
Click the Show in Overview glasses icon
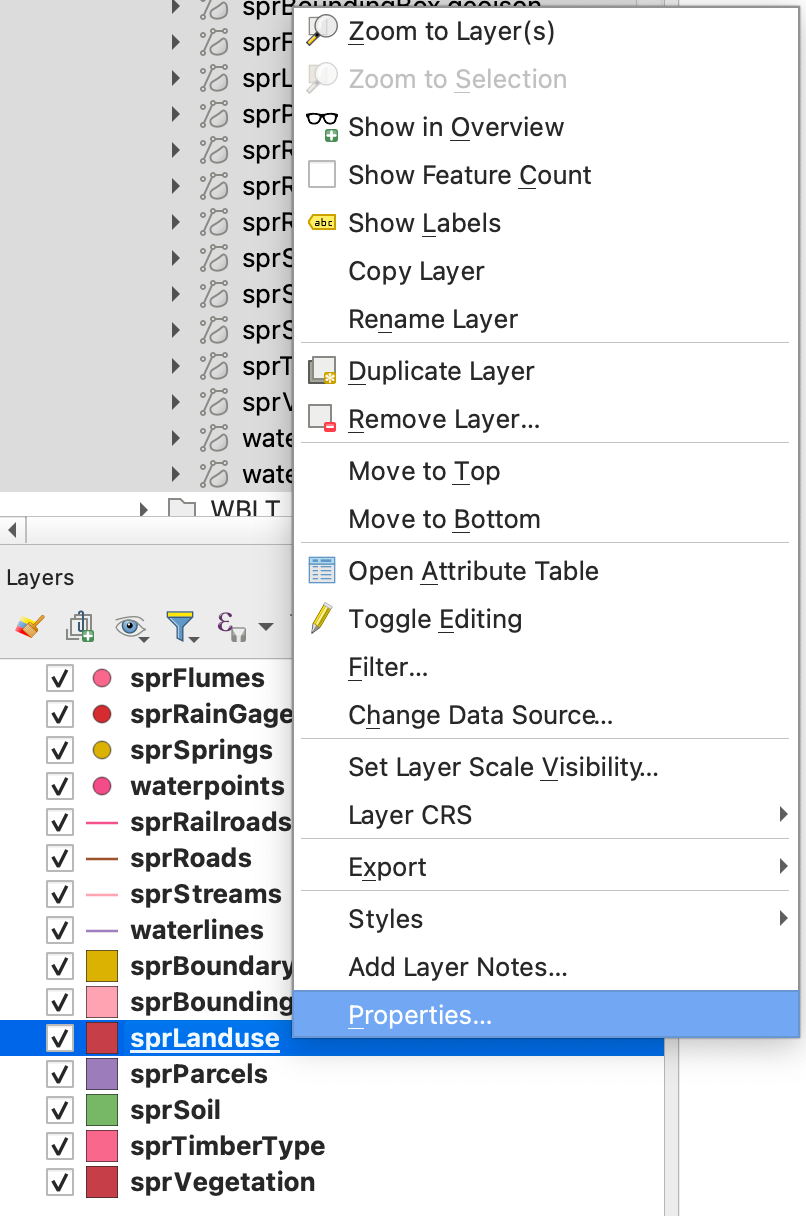pyautogui.click(x=322, y=127)
